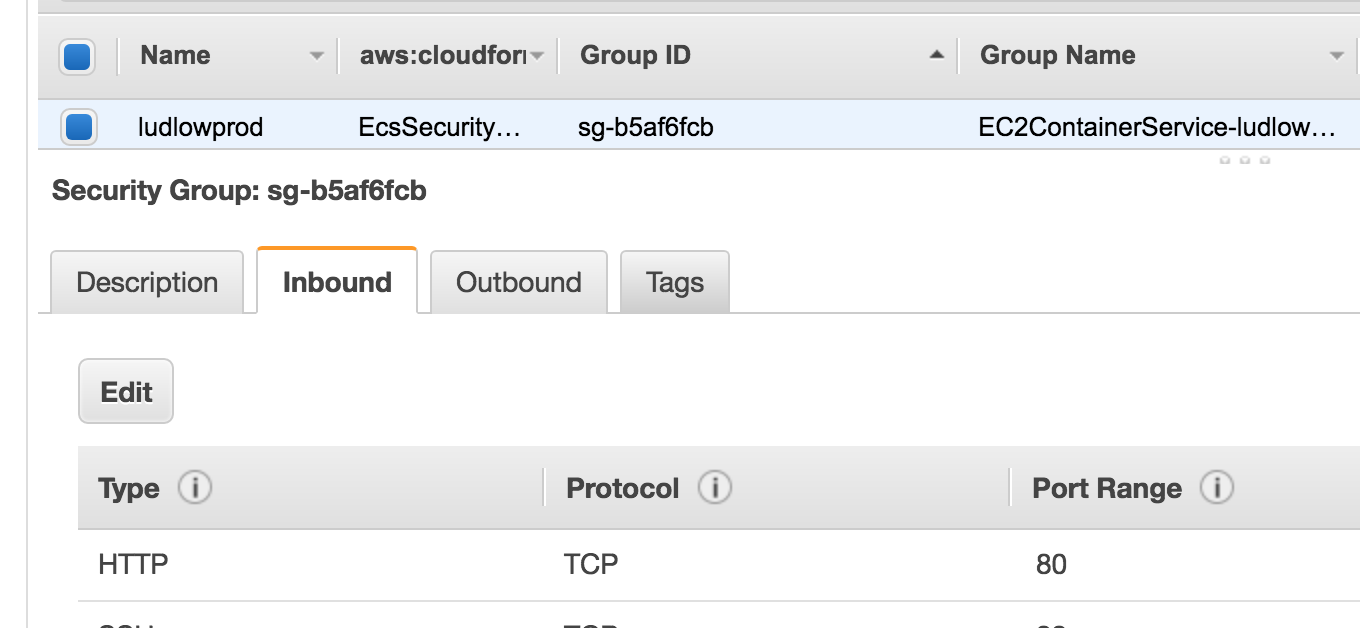Click the Port Range info icon
The width and height of the screenshot is (1360, 628).
1217,488
